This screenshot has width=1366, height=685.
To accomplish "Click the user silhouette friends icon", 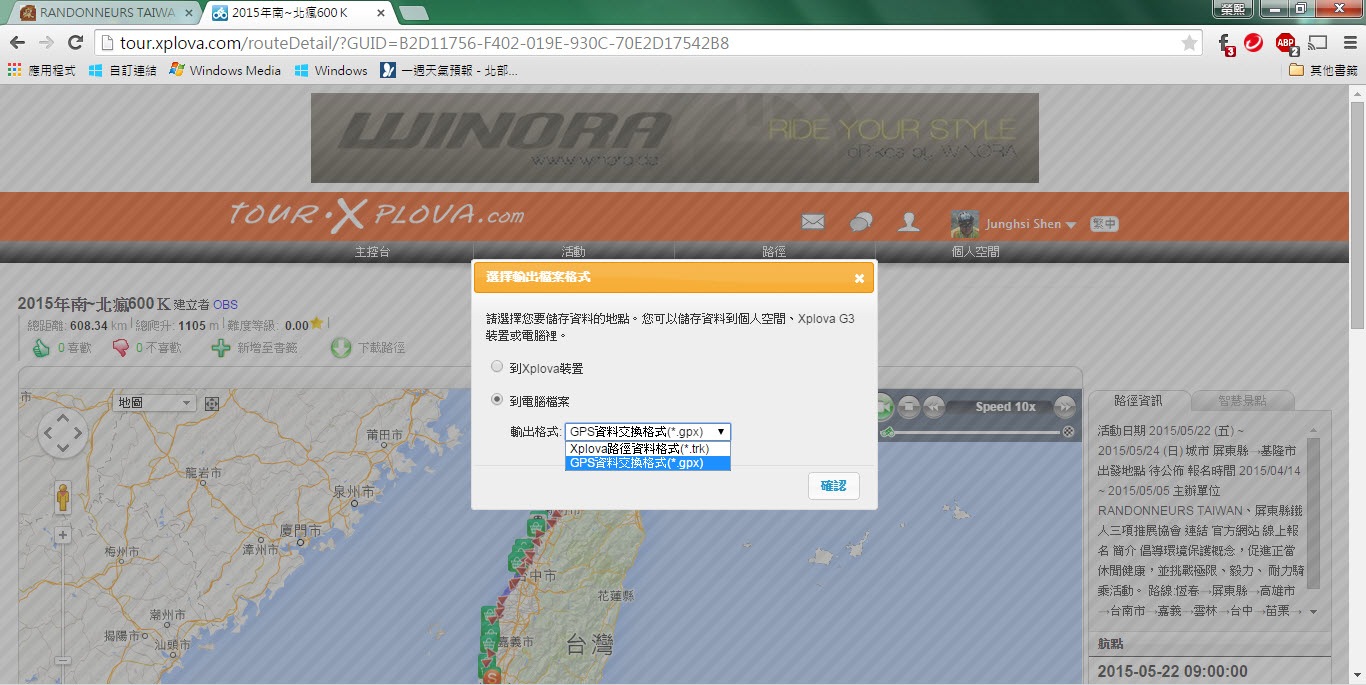I will (908, 222).
